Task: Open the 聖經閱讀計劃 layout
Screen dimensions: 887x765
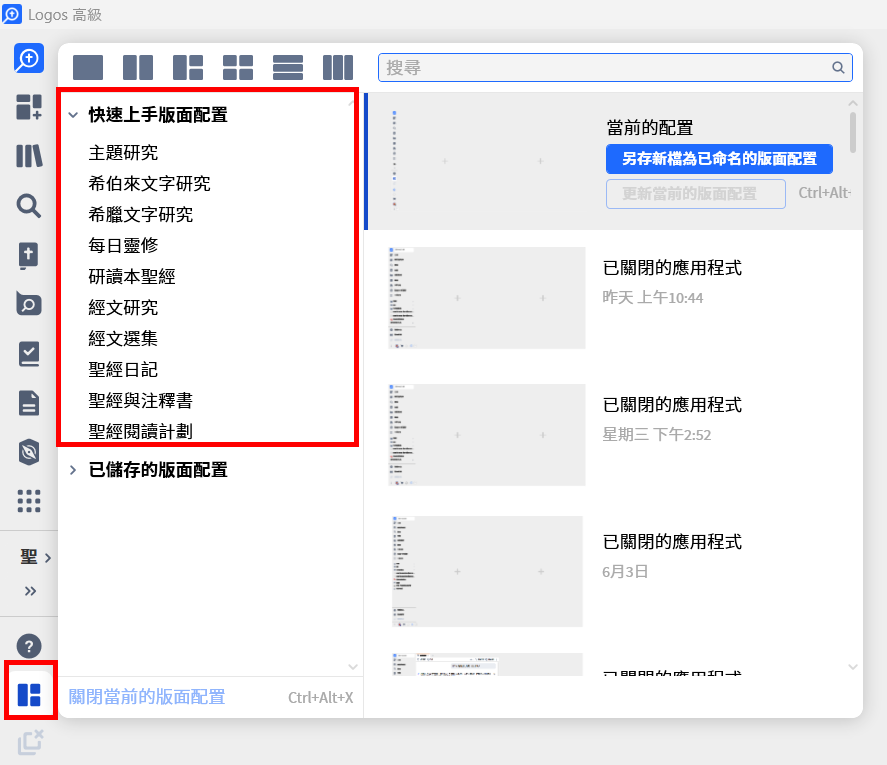Action: click(141, 431)
